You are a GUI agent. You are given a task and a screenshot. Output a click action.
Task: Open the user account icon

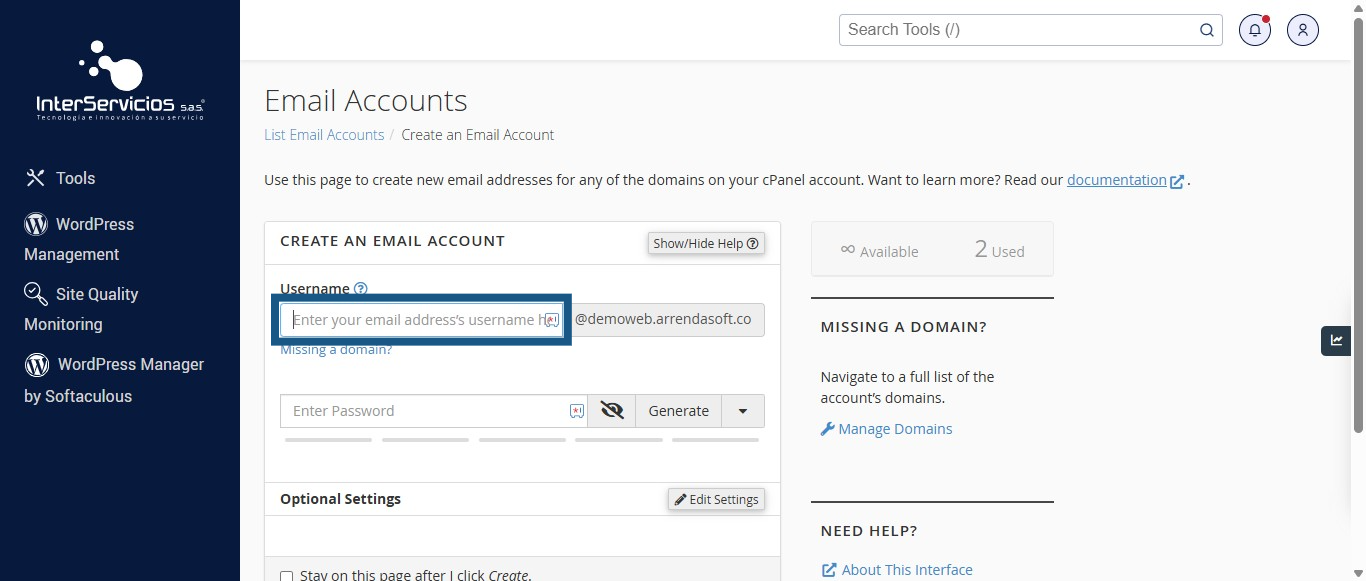[1303, 30]
